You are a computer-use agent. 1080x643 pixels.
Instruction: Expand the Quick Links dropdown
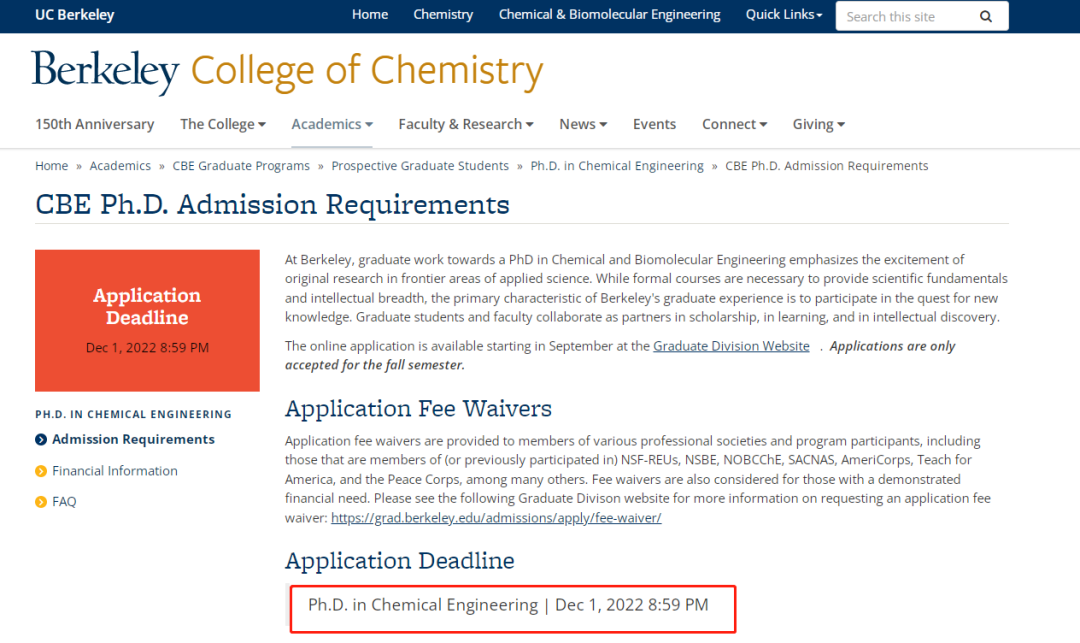point(784,15)
